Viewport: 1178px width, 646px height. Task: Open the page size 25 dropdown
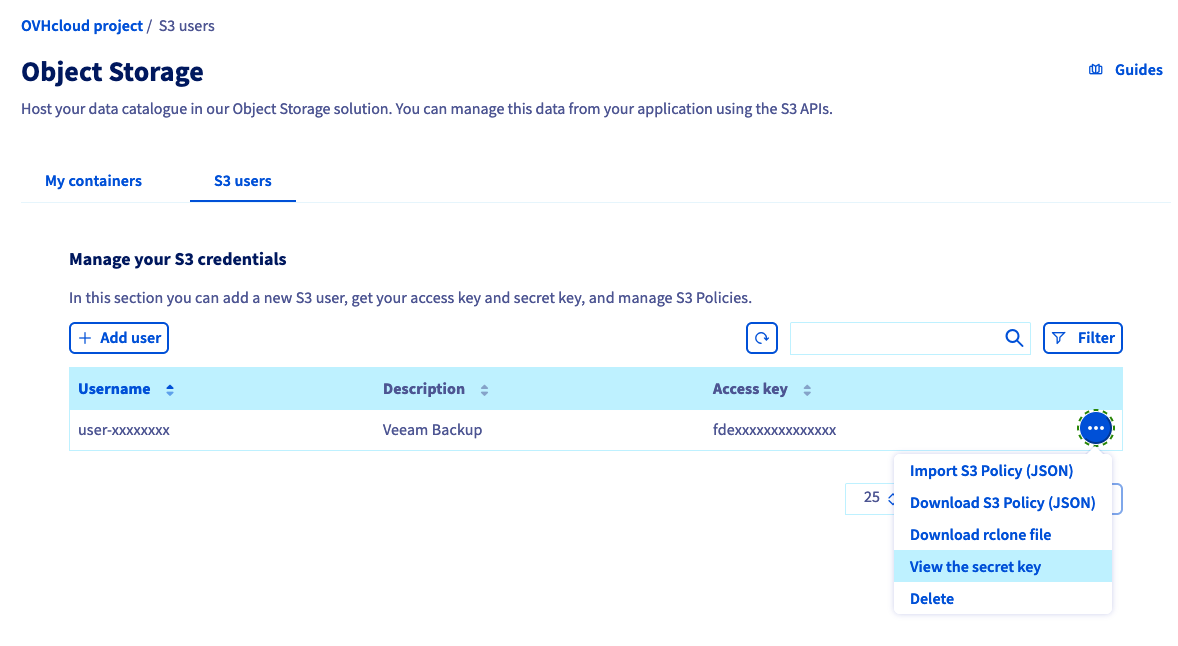[873, 498]
